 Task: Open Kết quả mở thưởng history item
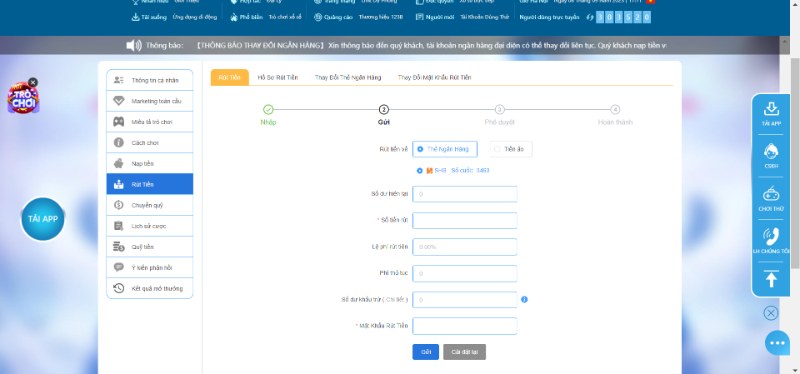[149, 288]
